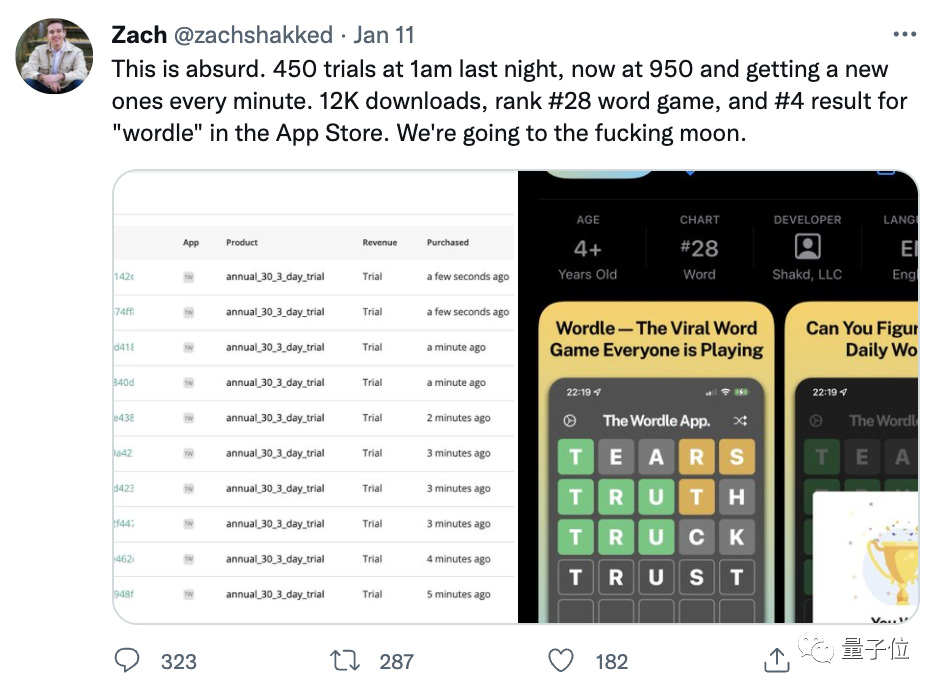Click the Product column header
The height and width of the screenshot is (690, 940).
point(242,242)
